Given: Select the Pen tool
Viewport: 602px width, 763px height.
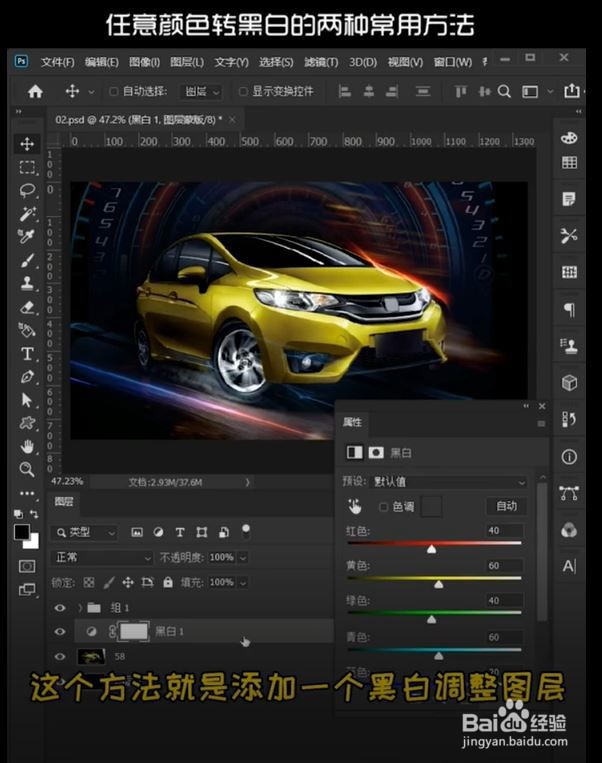Looking at the screenshot, I should [x=27, y=377].
